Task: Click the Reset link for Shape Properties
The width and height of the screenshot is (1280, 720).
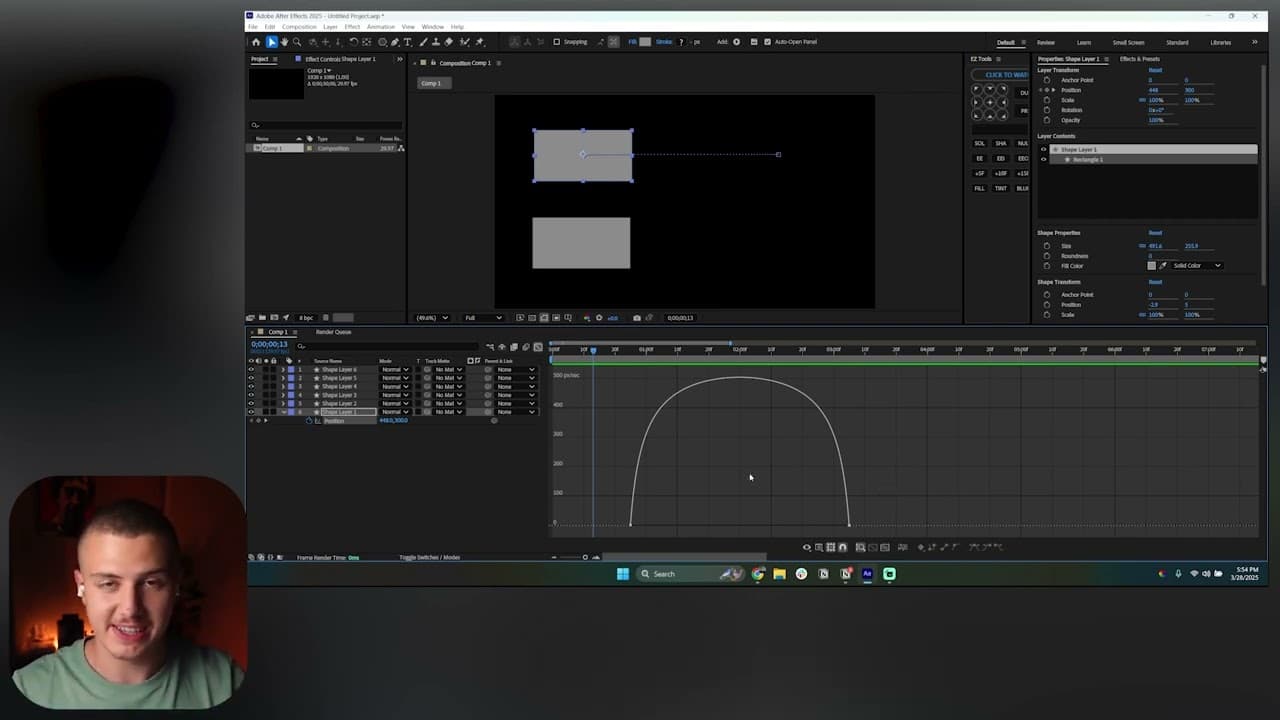Action: (1155, 232)
